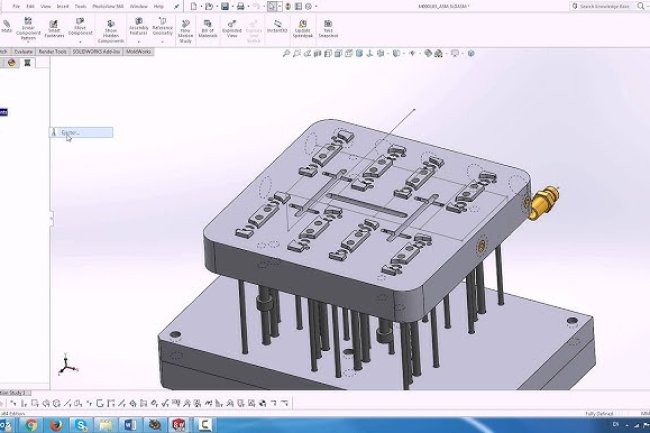Click the Select cursor tool
The image size is (650, 433).
point(272,6)
